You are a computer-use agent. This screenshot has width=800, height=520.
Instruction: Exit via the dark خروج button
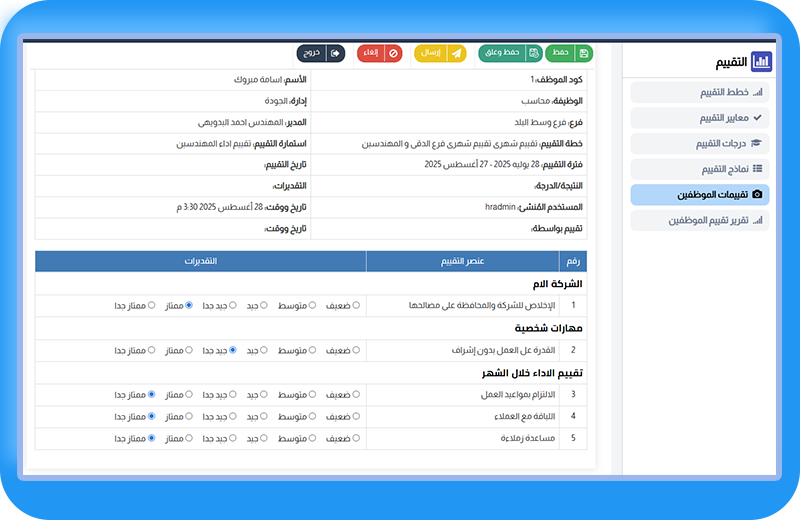(x=321, y=53)
